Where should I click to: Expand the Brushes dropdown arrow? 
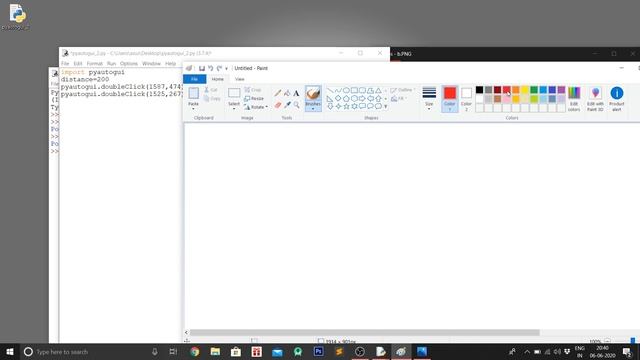point(313,109)
